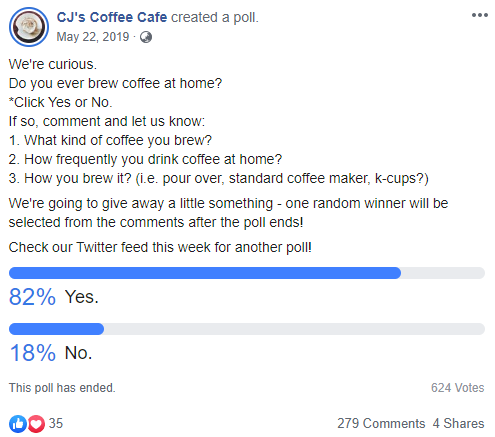Click the public globe privacy icon
This screenshot has width=495, height=437.
pyautogui.click(x=146, y=37)
